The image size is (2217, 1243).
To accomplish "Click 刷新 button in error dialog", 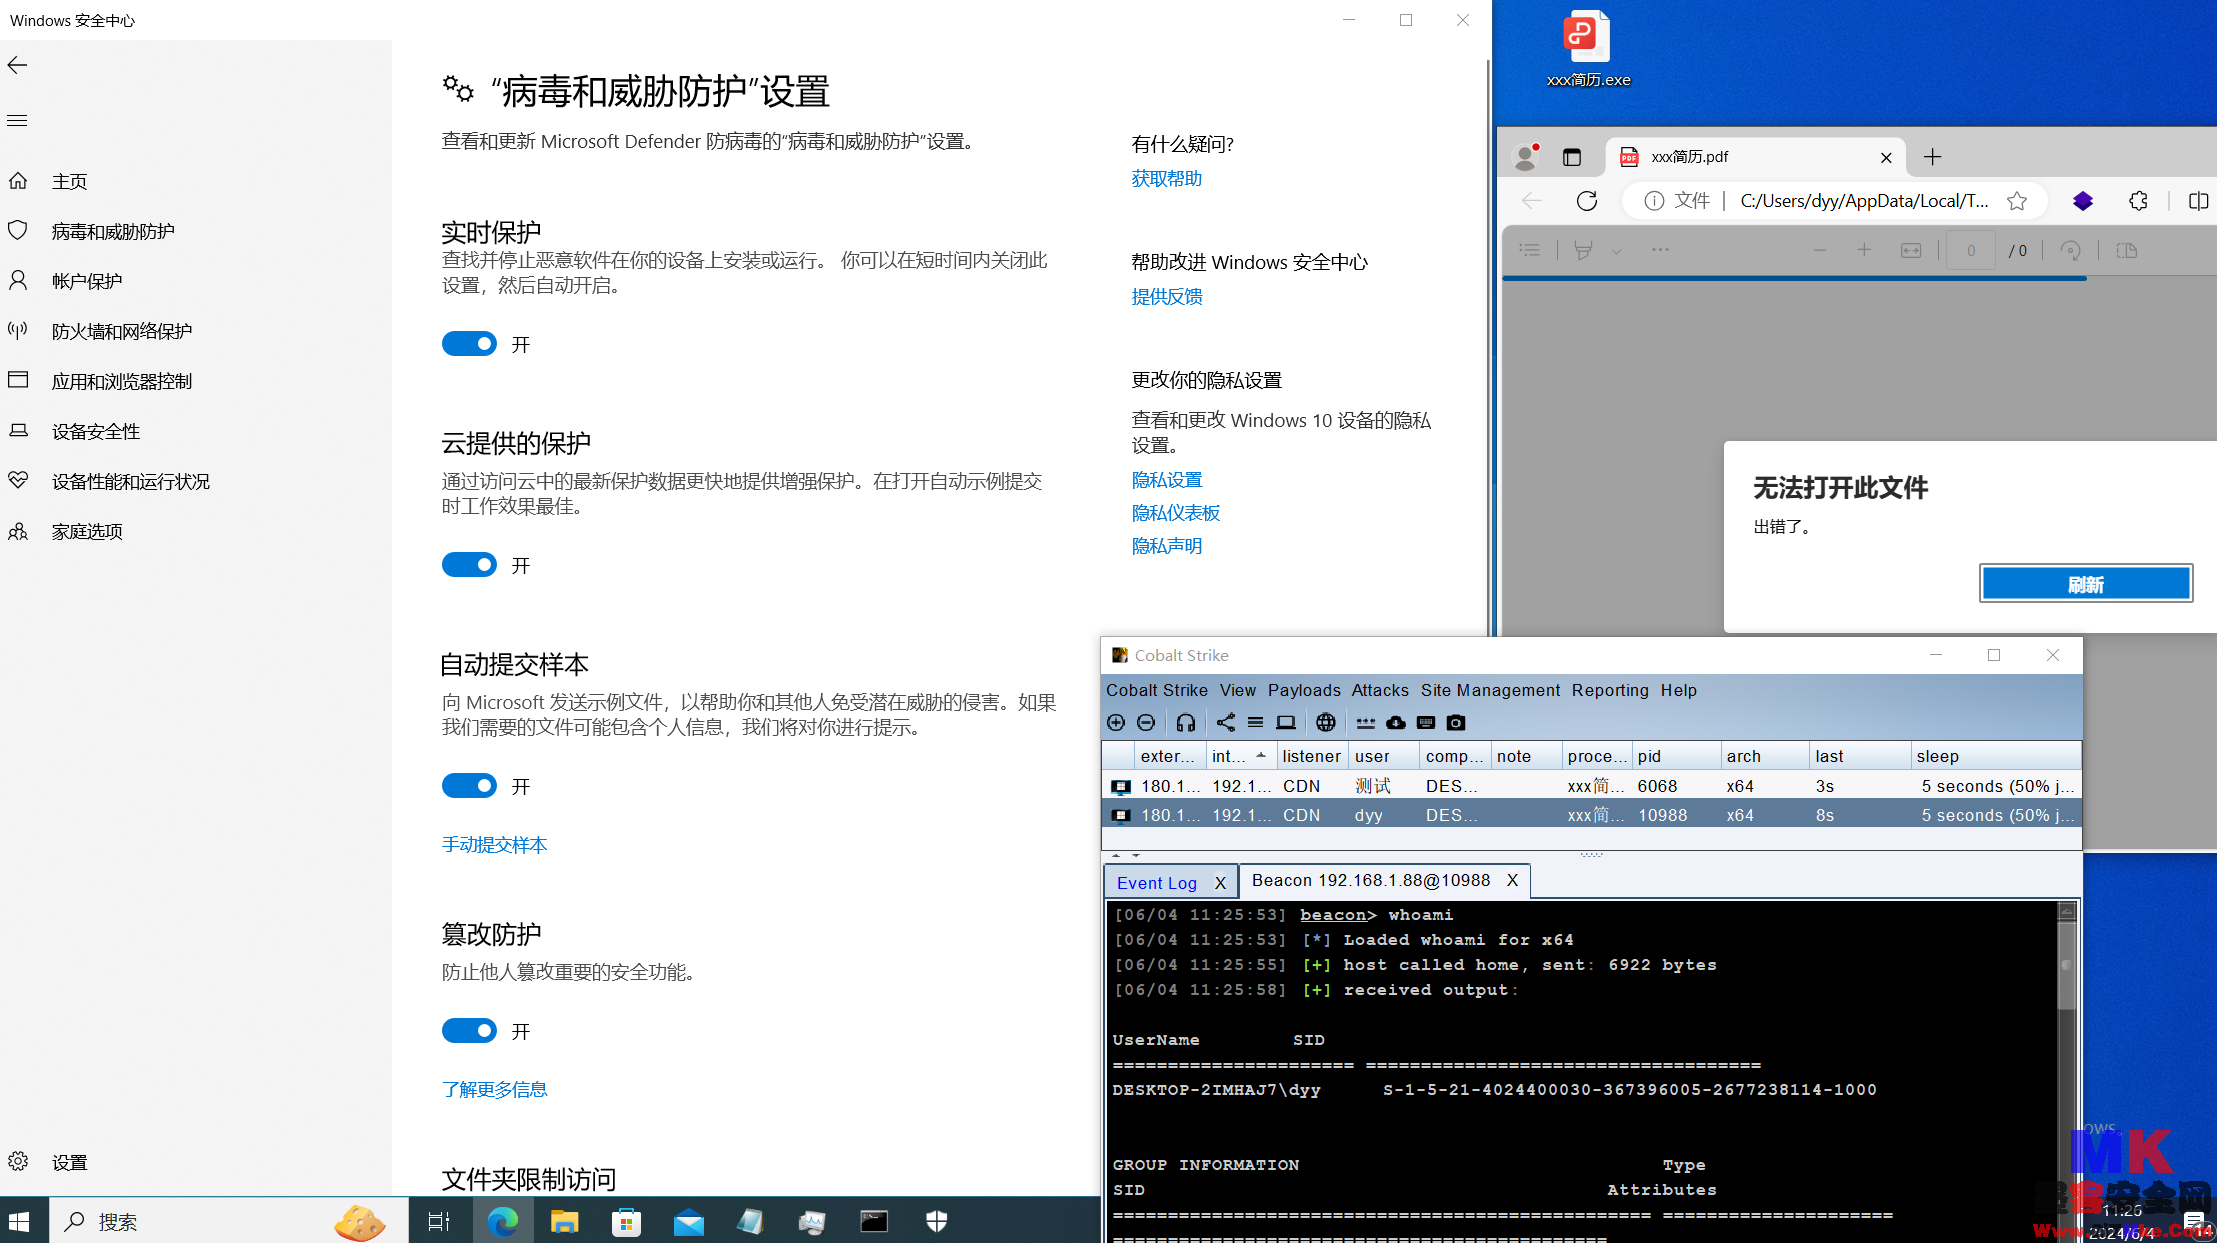I will pos(2086,584).
